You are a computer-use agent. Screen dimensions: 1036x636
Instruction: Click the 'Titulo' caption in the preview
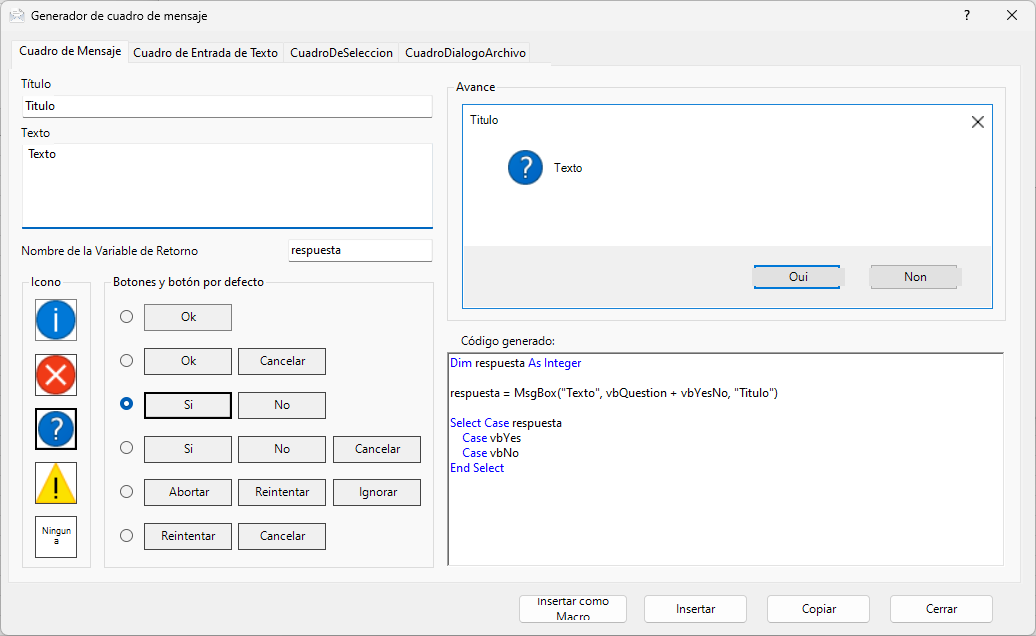coord(484,120)
